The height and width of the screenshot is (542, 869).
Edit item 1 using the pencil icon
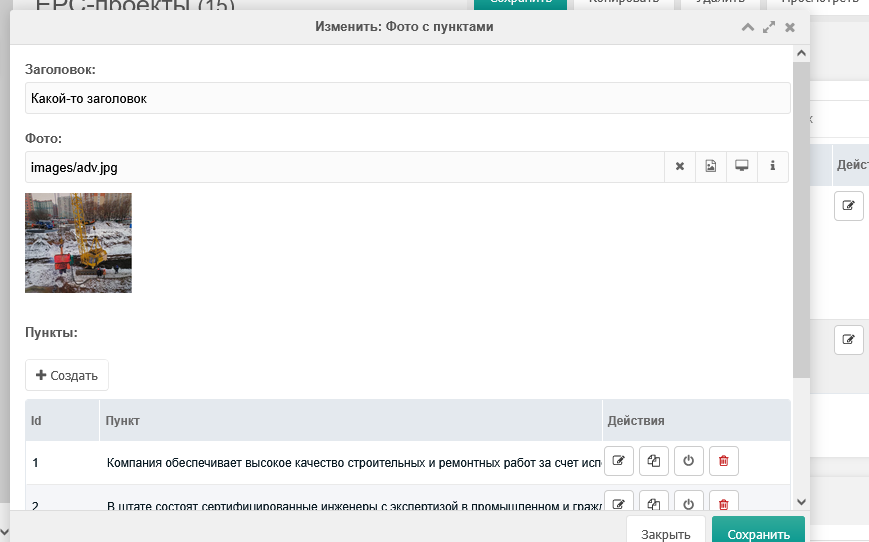[619, 461]
